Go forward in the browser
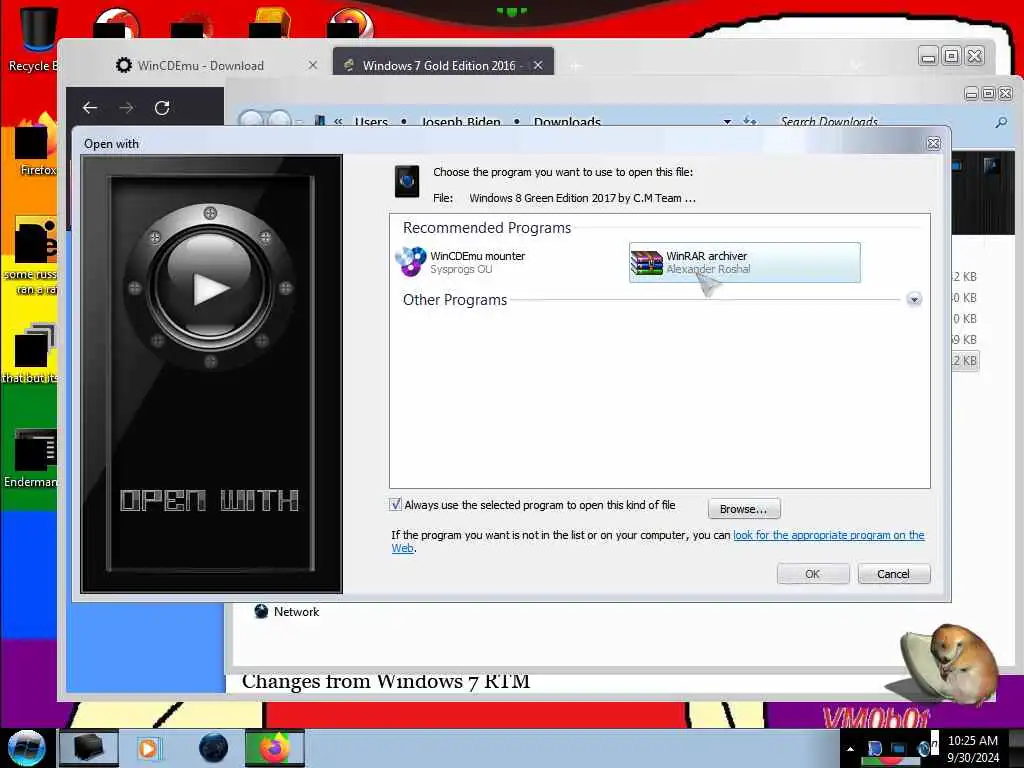 pyautogui.click(x=127, y=108)
